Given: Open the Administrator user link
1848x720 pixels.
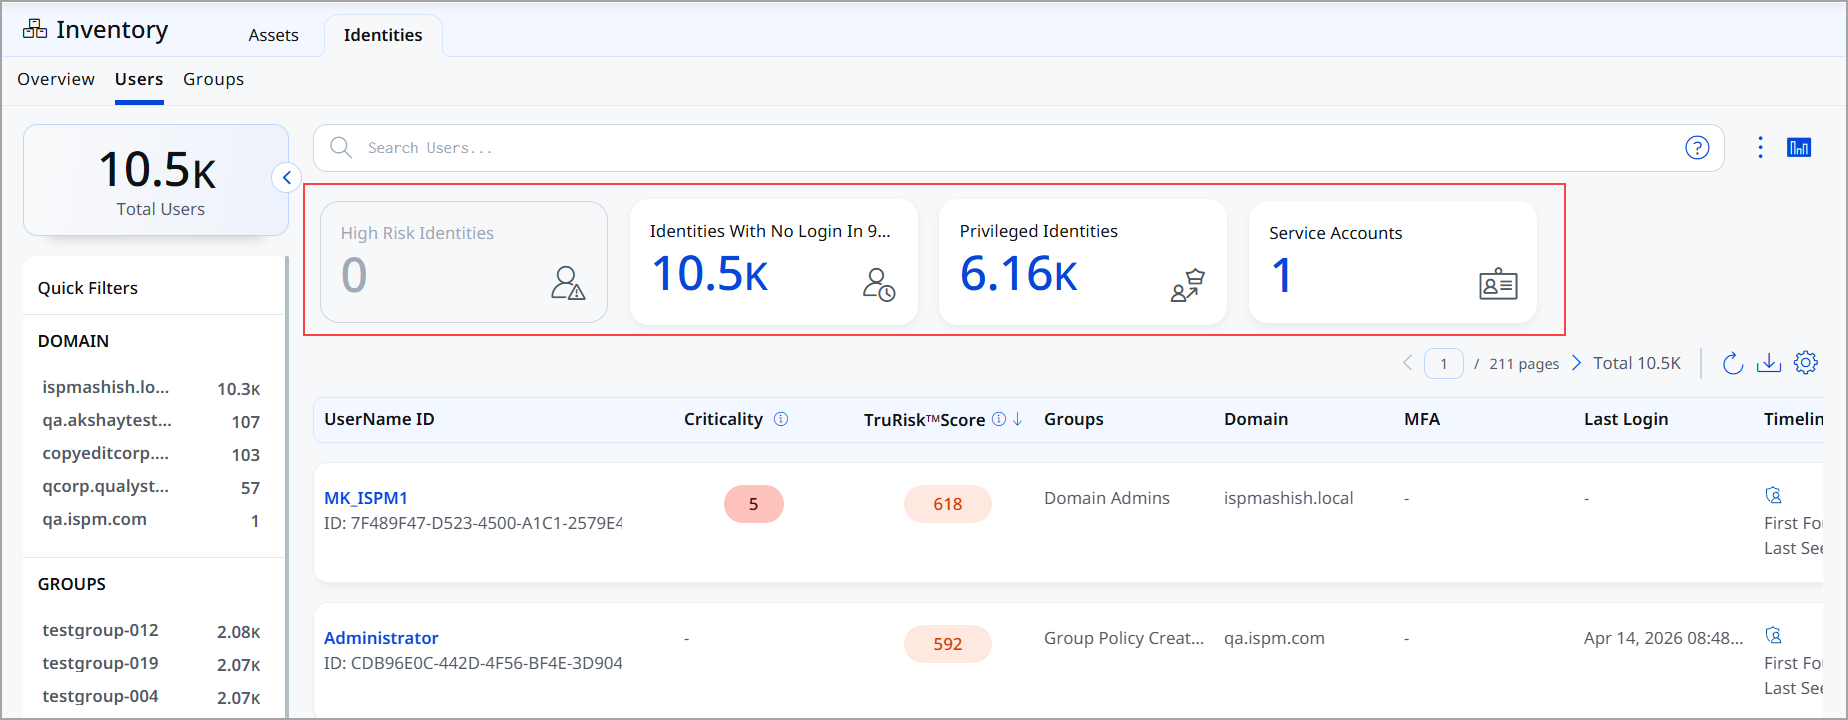Looking at the screenshot, I should [x=381, y=638].
